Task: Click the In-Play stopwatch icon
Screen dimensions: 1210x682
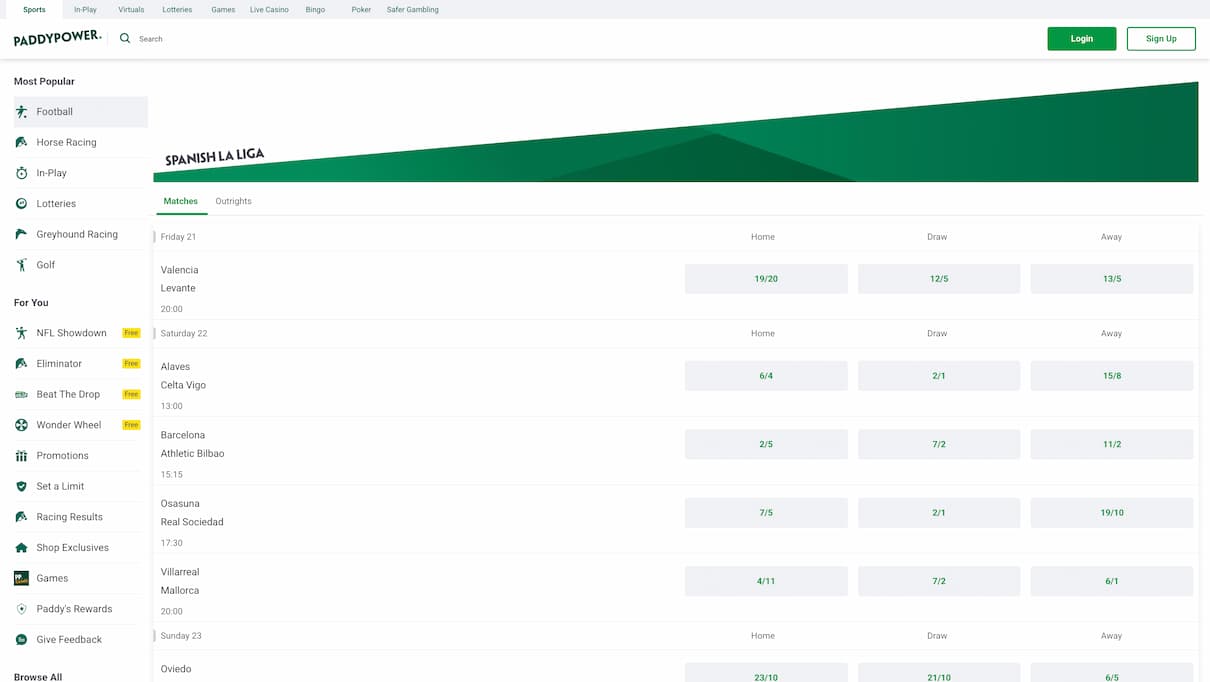Action: click(21, 173)
